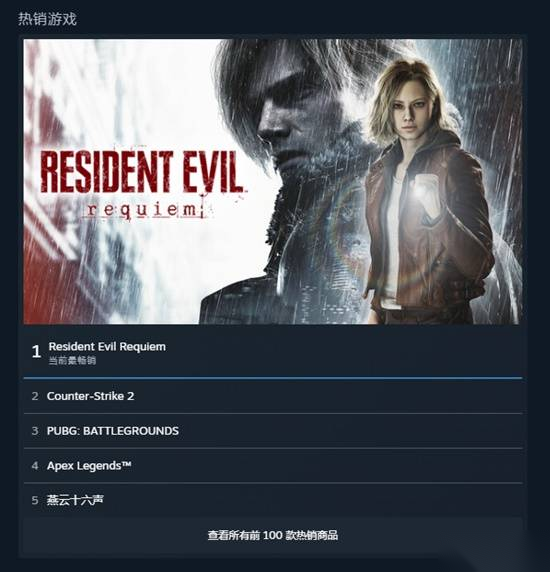The image size is (550, 572).
Task: Select the top-ranked Resident Evil Requiem entry title
Action: click(107, 347)
